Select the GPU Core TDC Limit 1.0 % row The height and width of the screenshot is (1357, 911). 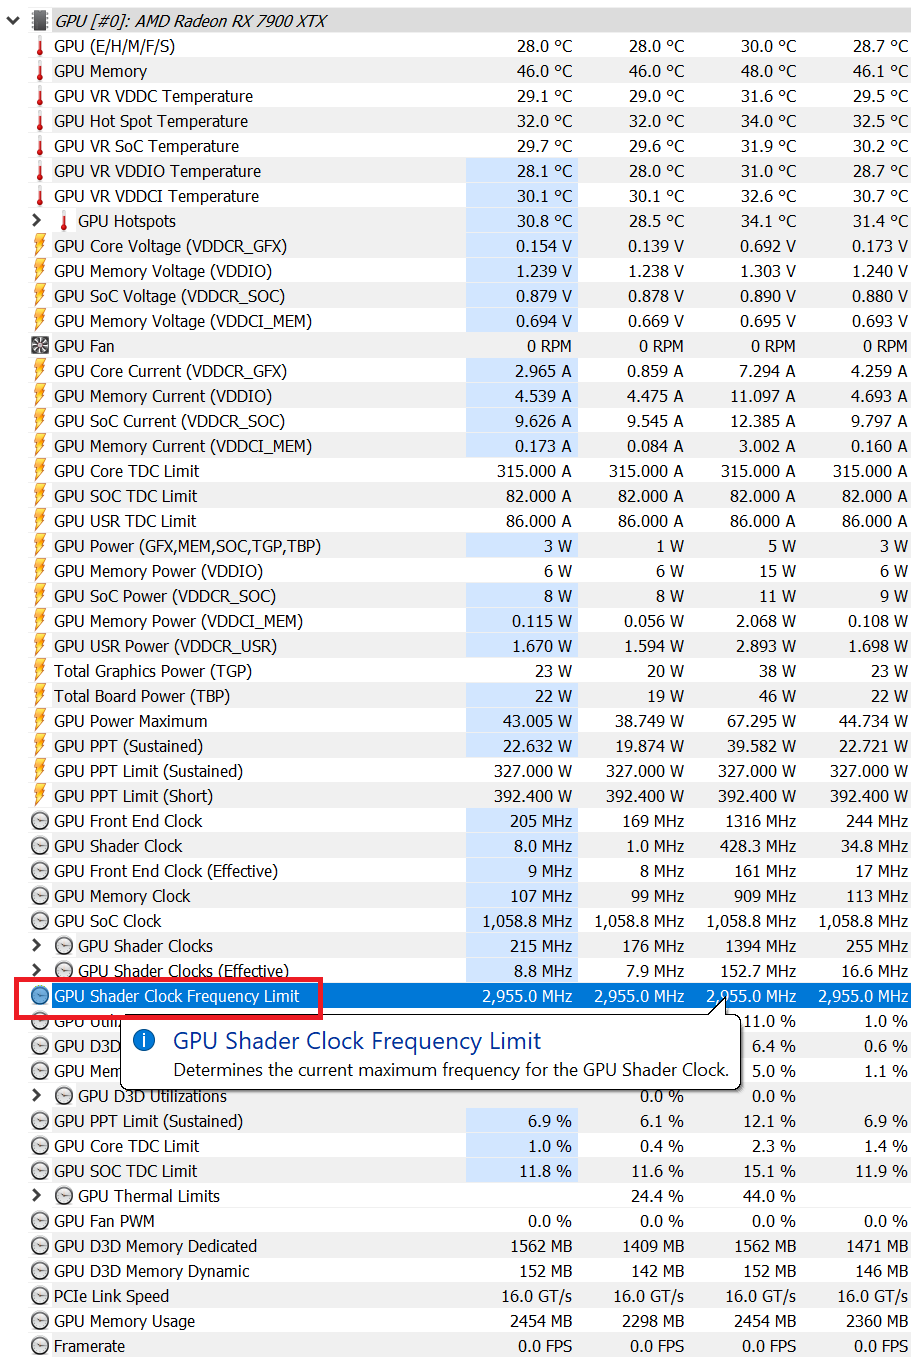[470, 1146]
